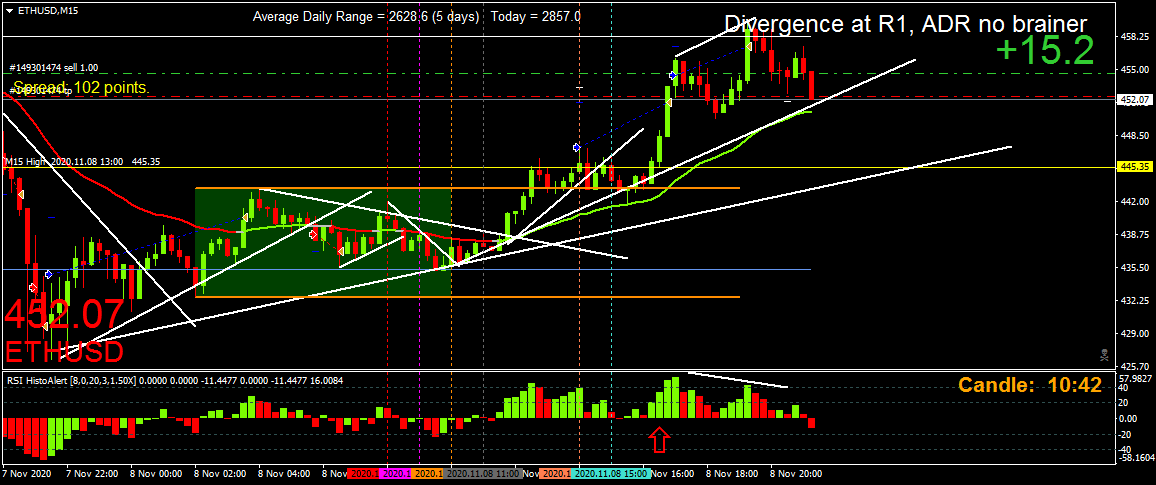Click the large red 452.07 price display
This screenshot has width=1156, height=485.
click(63, 316)
